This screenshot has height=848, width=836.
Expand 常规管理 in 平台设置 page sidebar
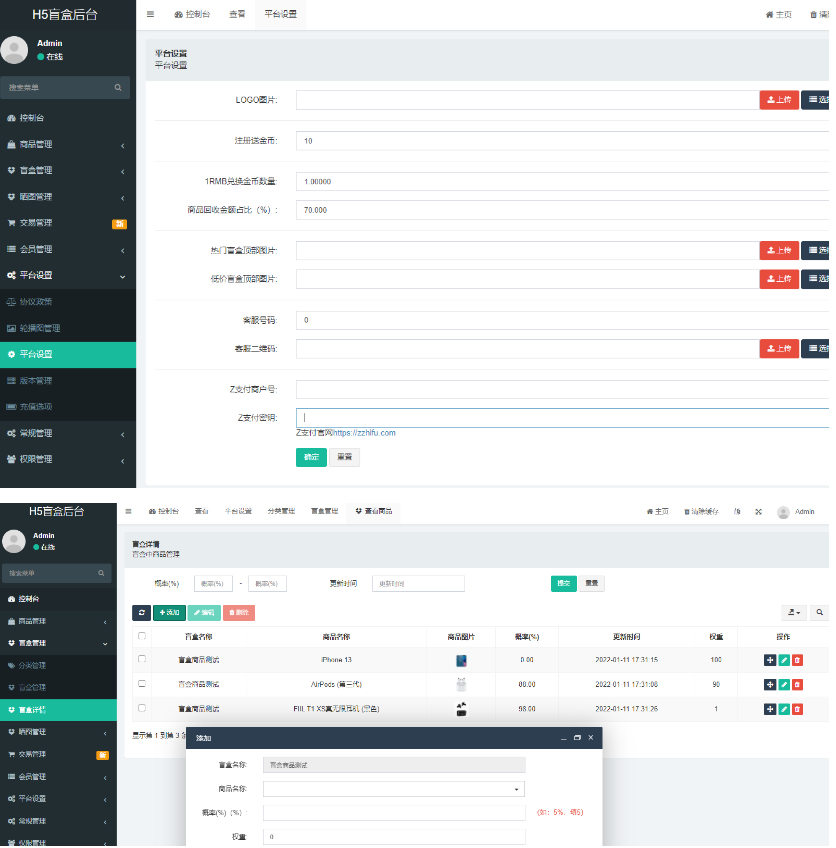click(x=68, y=433)
